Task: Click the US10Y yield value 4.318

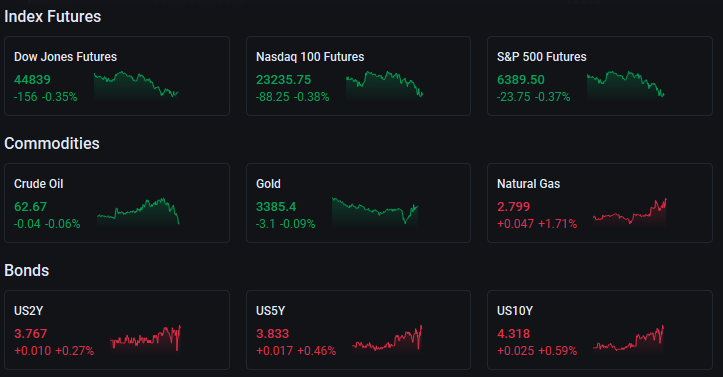Action: (x=514, y=334)
